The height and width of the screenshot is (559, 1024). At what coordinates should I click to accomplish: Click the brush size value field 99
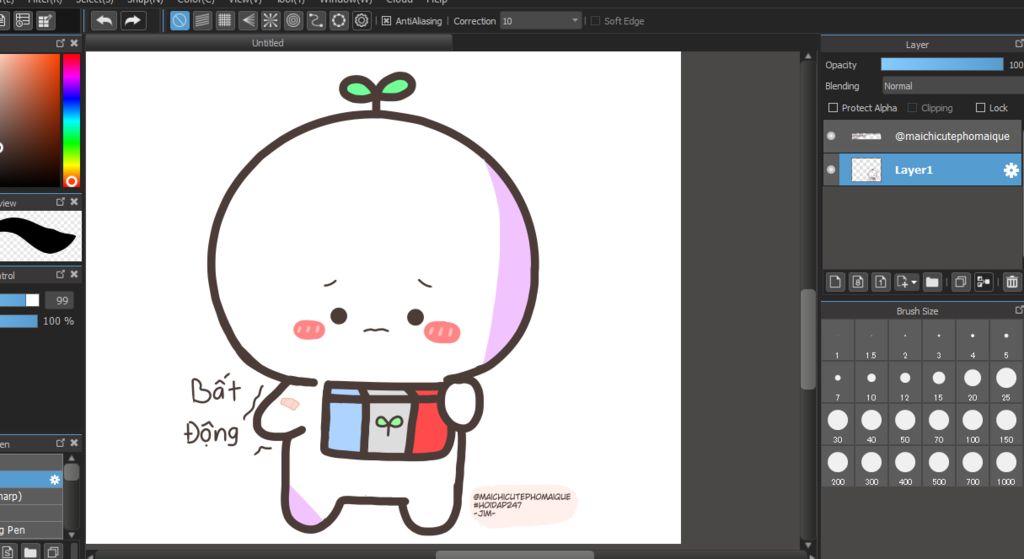tap(61, 300)
